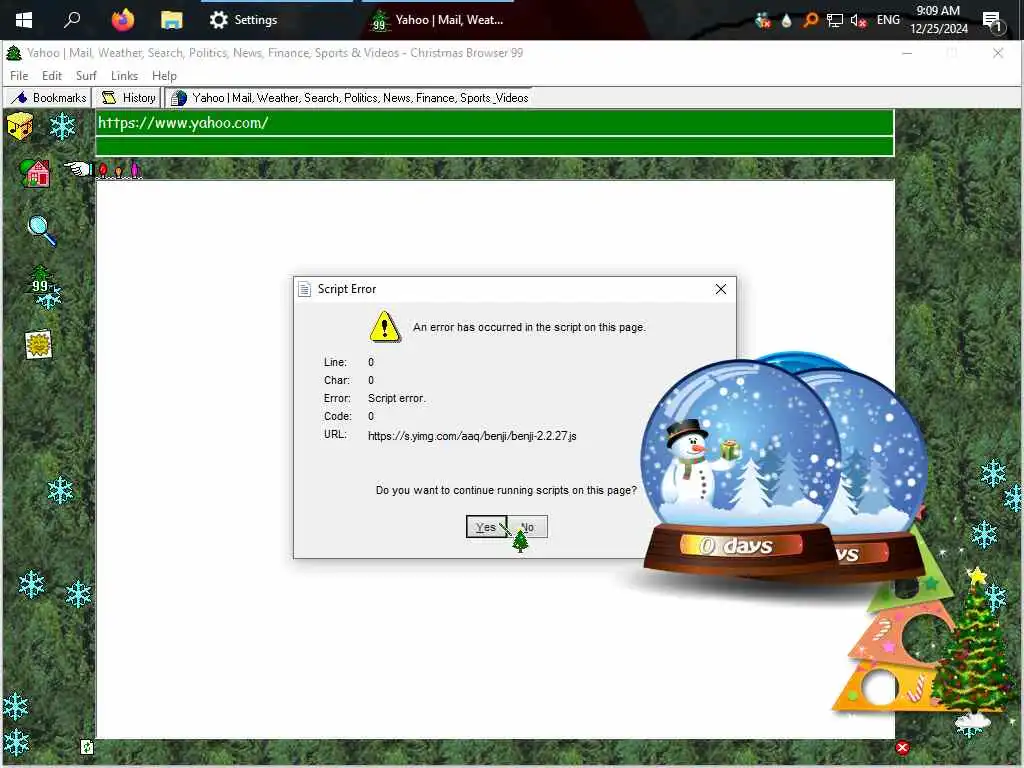This screenshot has width=1024, height=768.
Task: Click the red Christmas light bulb icon
Action: pos(103,171)
